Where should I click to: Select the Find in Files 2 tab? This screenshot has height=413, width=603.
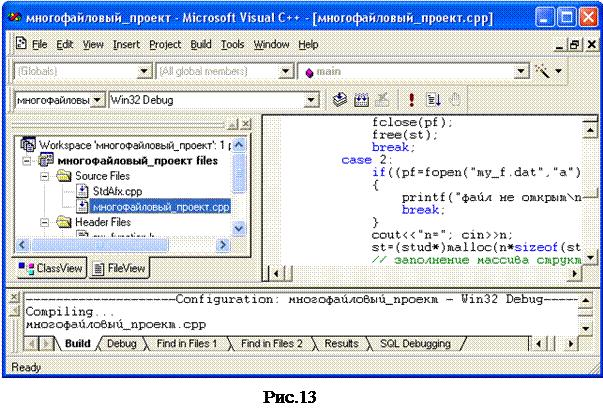tap(272, 343)
